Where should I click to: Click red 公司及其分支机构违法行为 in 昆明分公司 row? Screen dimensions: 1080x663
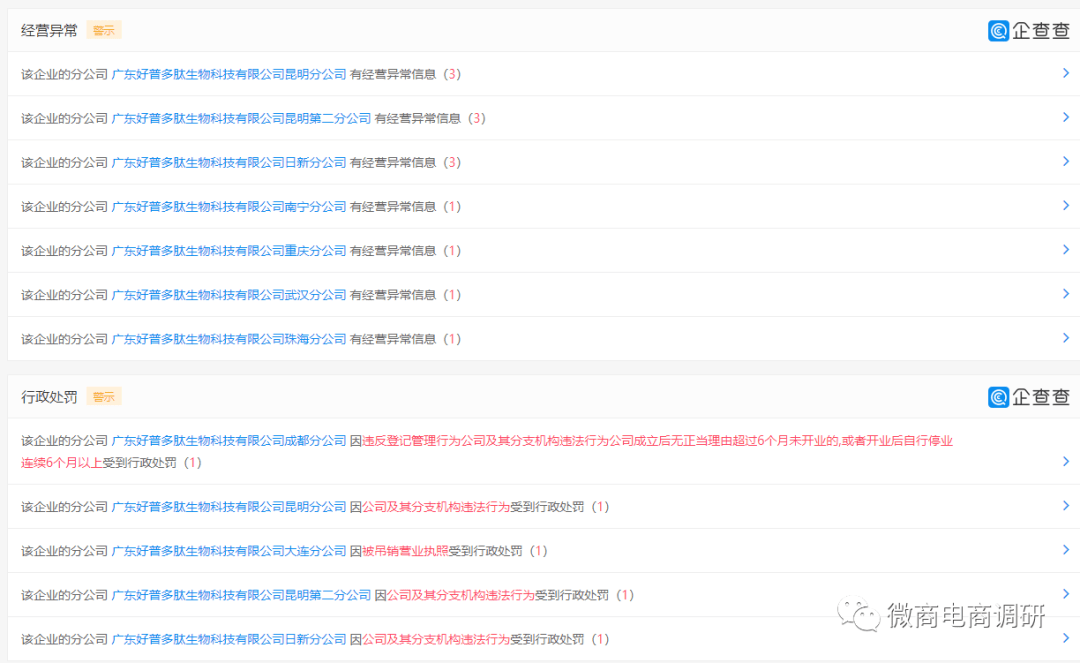436,506
